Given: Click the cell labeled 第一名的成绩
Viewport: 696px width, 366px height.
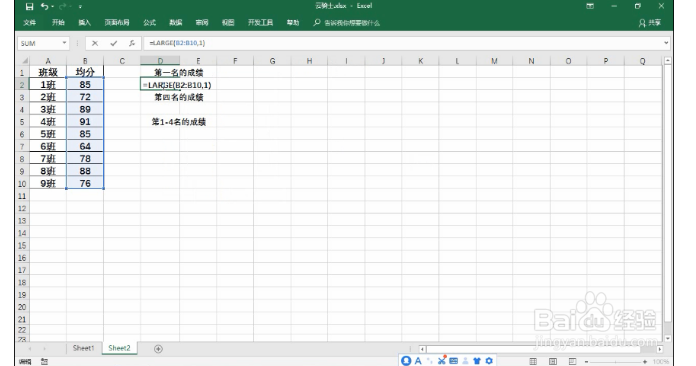Looking at the screenshot, I should tap(178, 72).
